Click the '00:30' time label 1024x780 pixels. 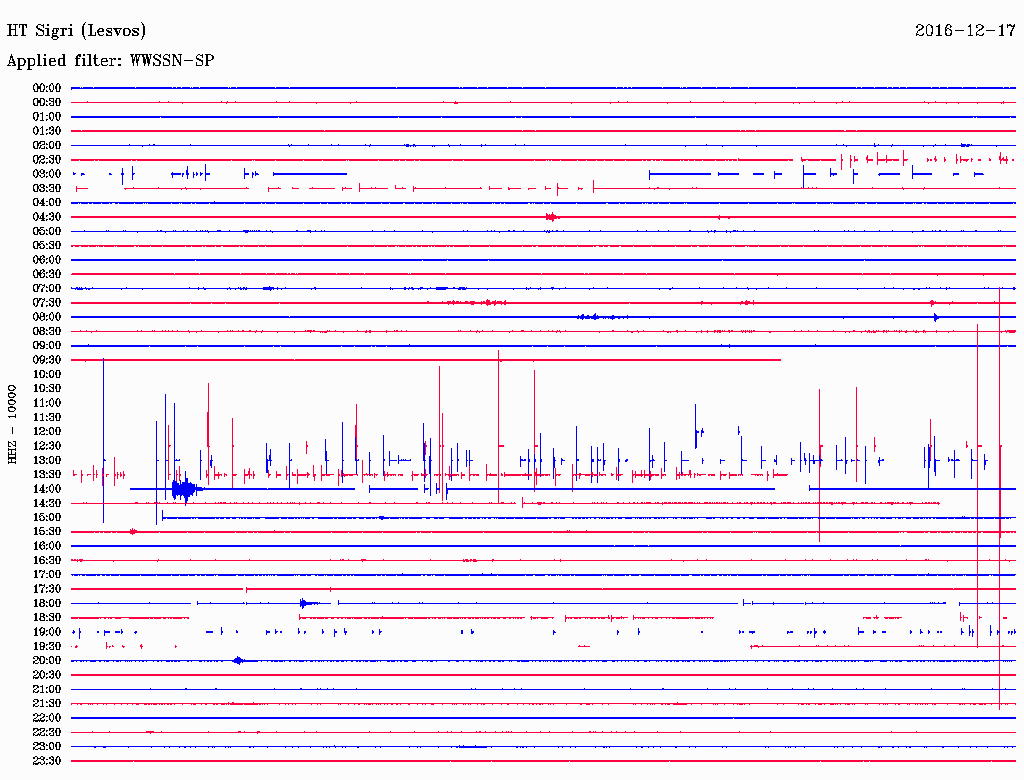(x=47, y=102)
